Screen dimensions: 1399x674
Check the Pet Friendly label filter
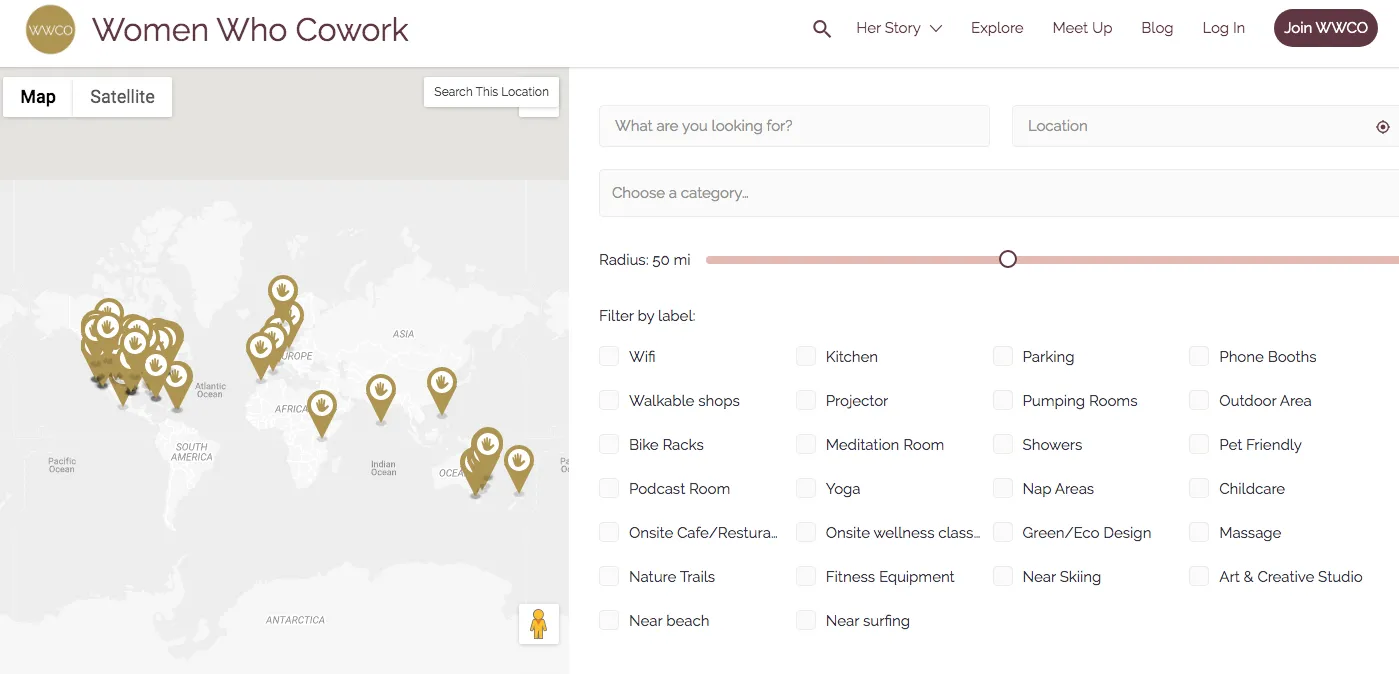pyautogui.click(x=1199, y=445)
